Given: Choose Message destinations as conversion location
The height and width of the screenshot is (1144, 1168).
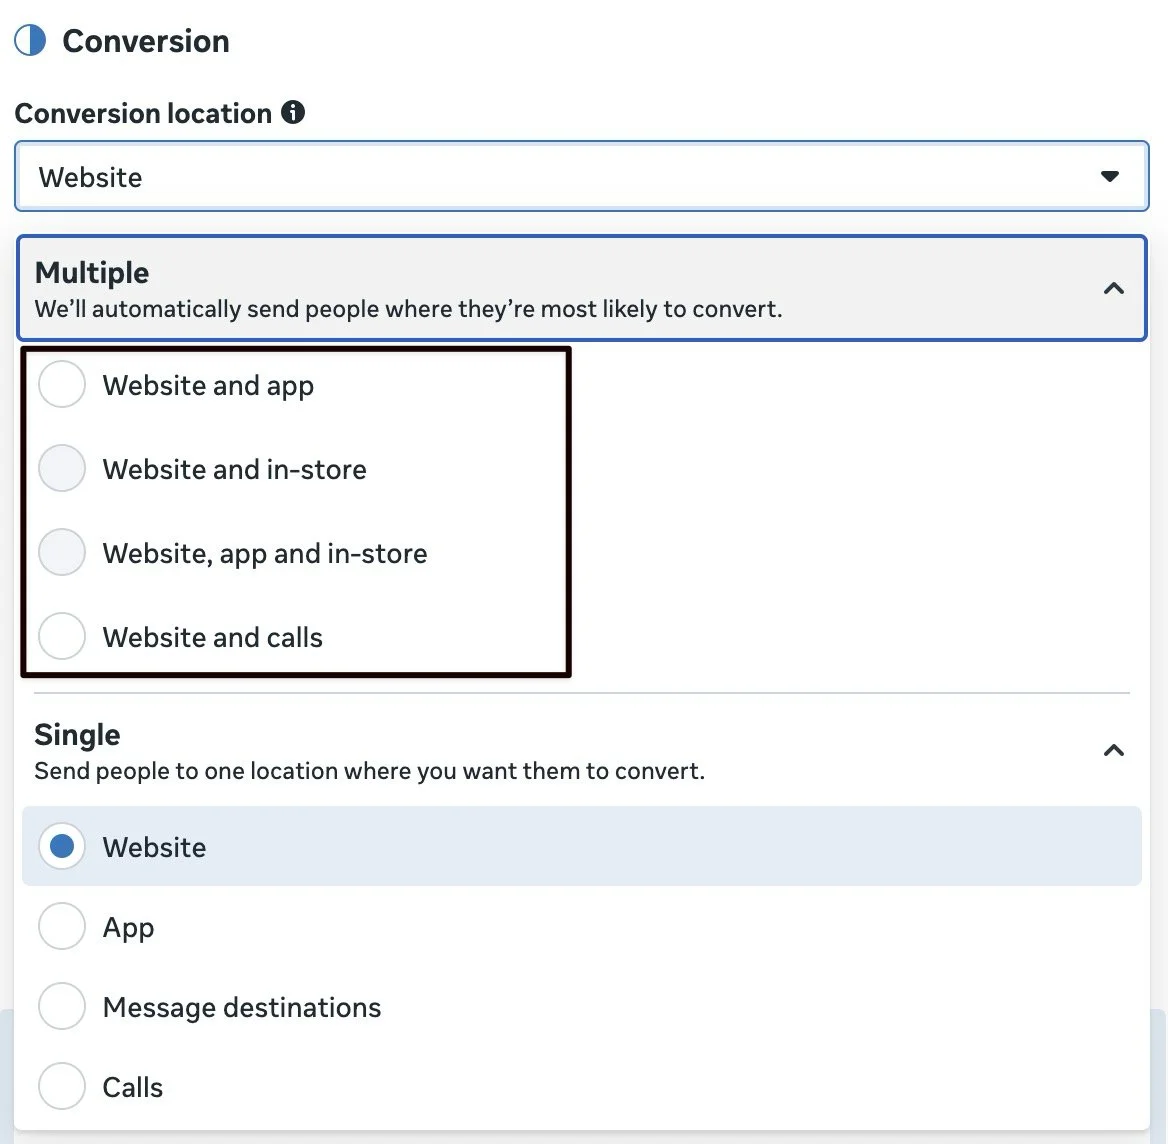Looking at the screenshot, I should (61, 1006).
